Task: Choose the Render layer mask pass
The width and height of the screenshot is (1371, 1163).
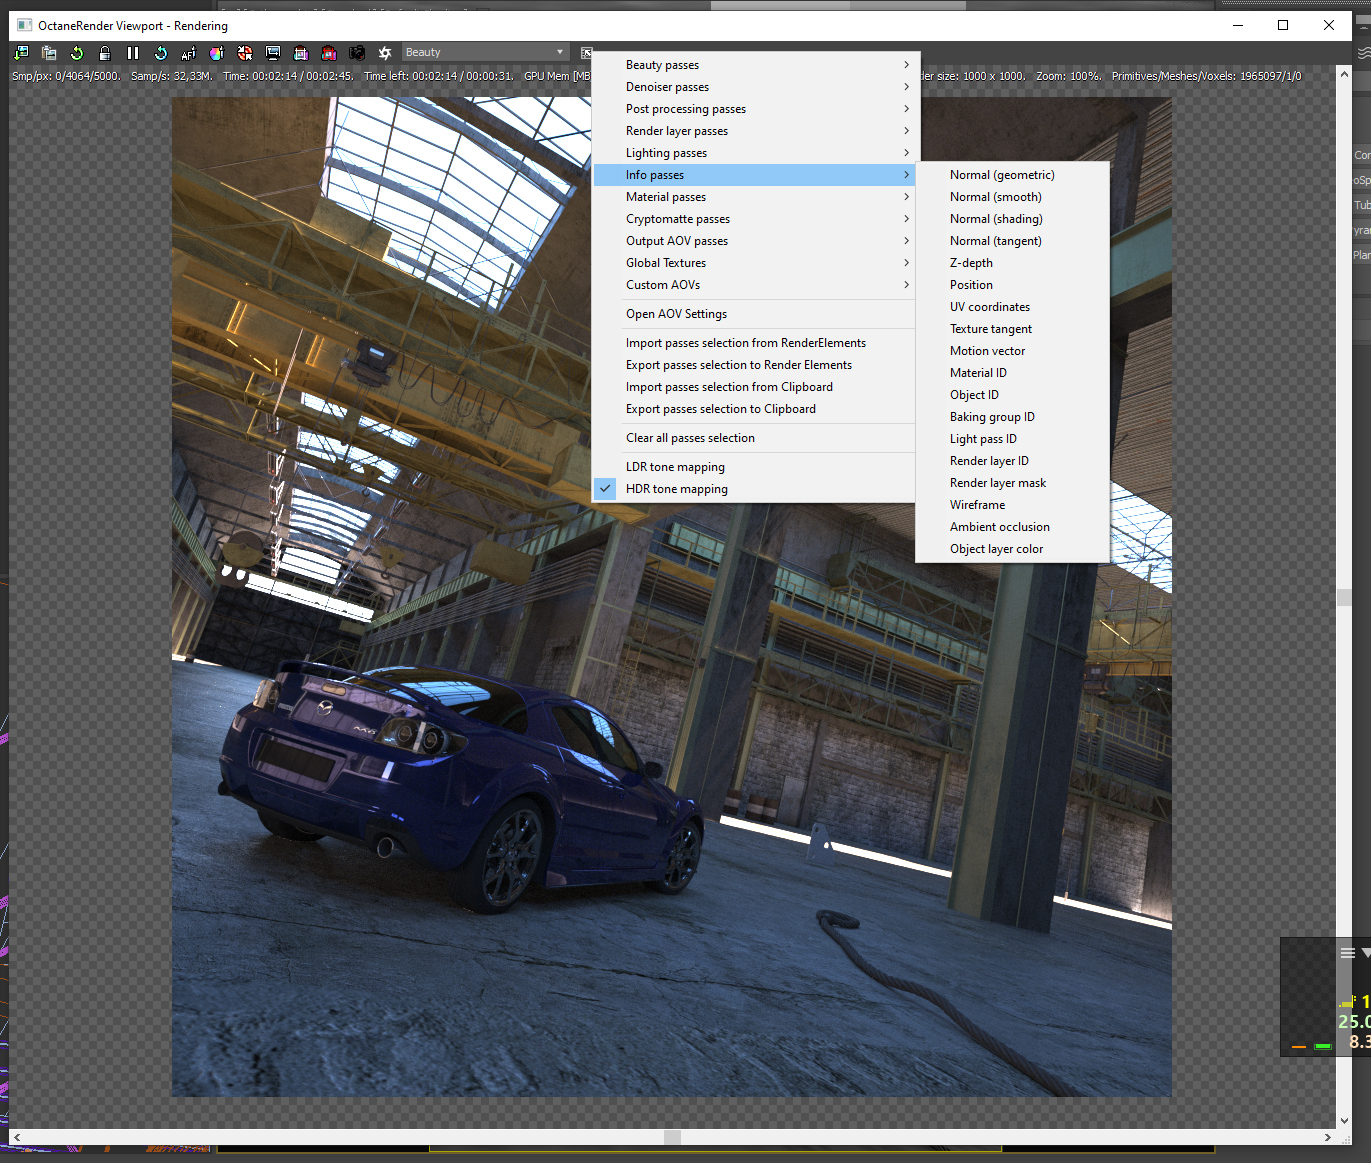Action: (1013, 483)
